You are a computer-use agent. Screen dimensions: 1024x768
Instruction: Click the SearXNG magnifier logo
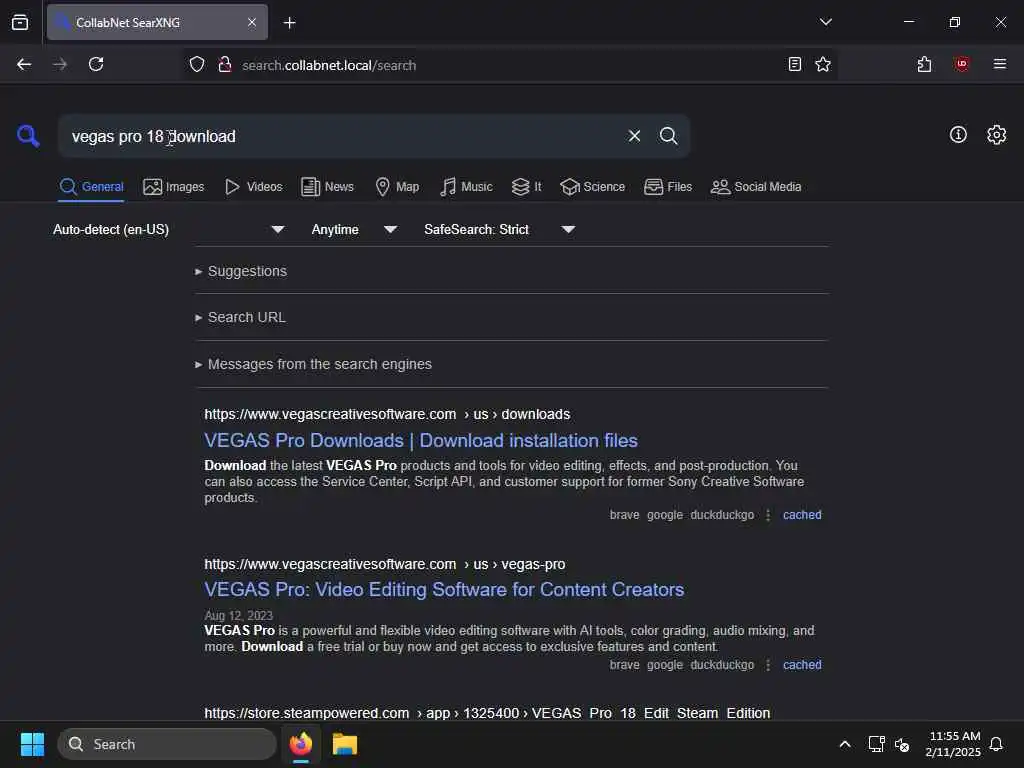tap(28, 136)
